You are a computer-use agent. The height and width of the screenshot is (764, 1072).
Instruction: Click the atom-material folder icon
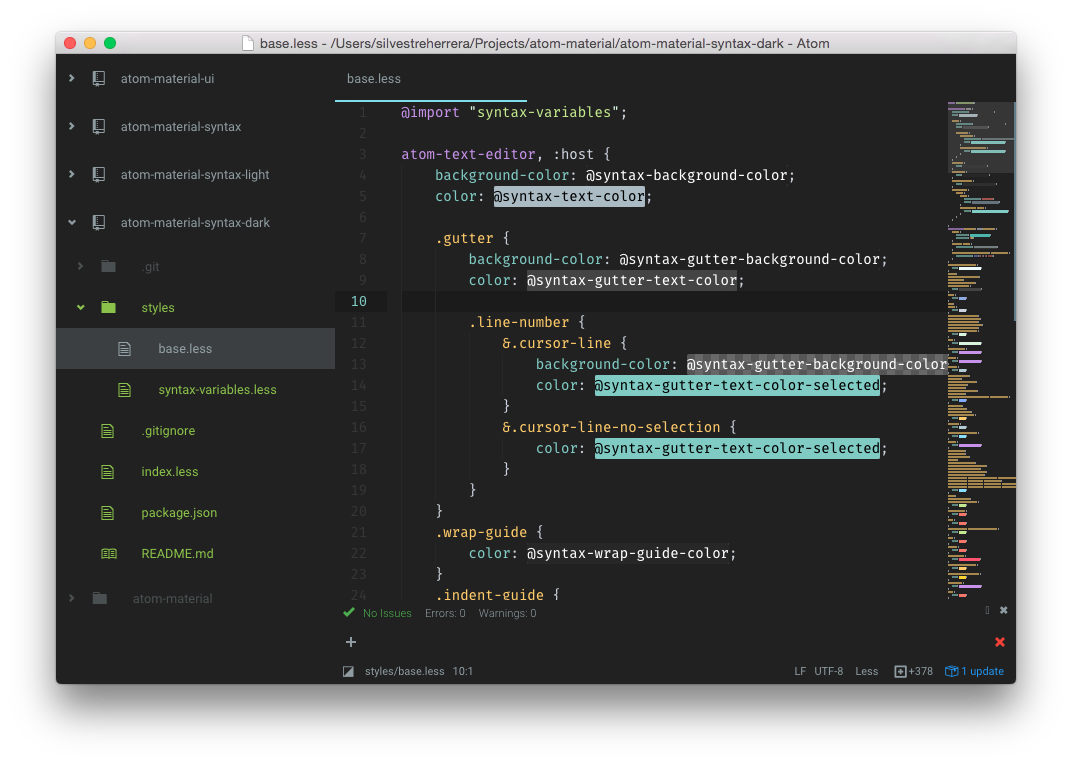[x=100, y=598]
